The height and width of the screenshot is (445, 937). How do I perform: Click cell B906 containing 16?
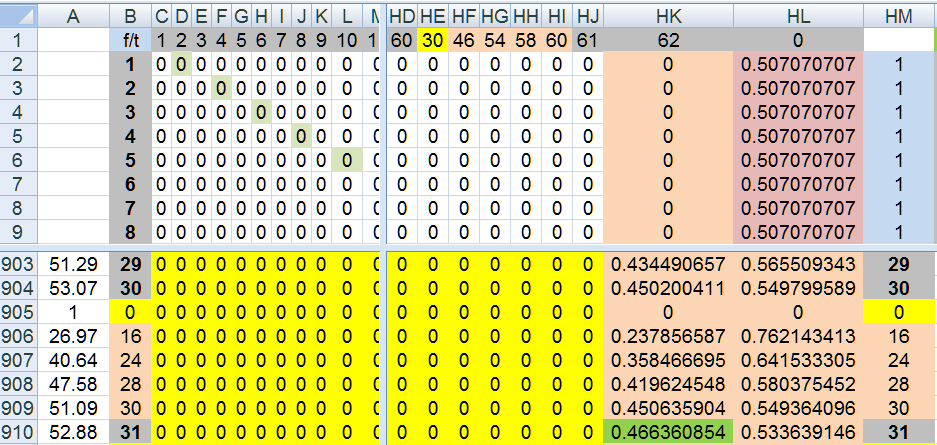coord(130,336)
